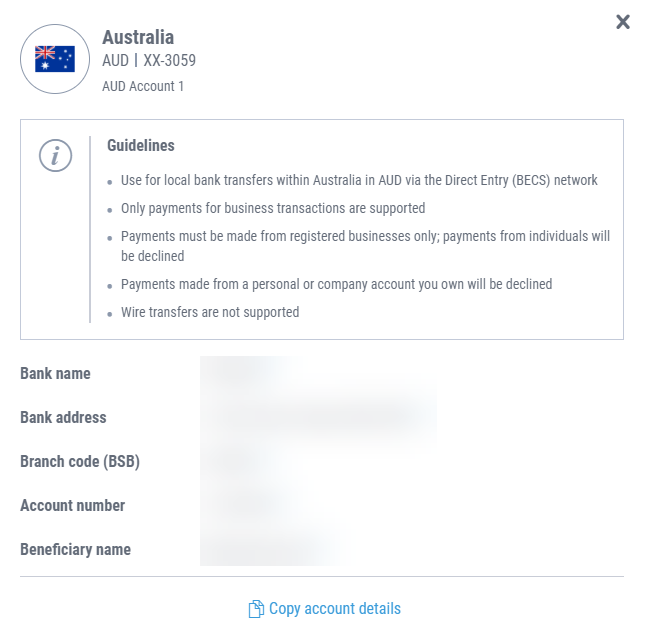The image size is (646, 637).
Task: Click the business transactions only guideline
Action: (273, 208)
